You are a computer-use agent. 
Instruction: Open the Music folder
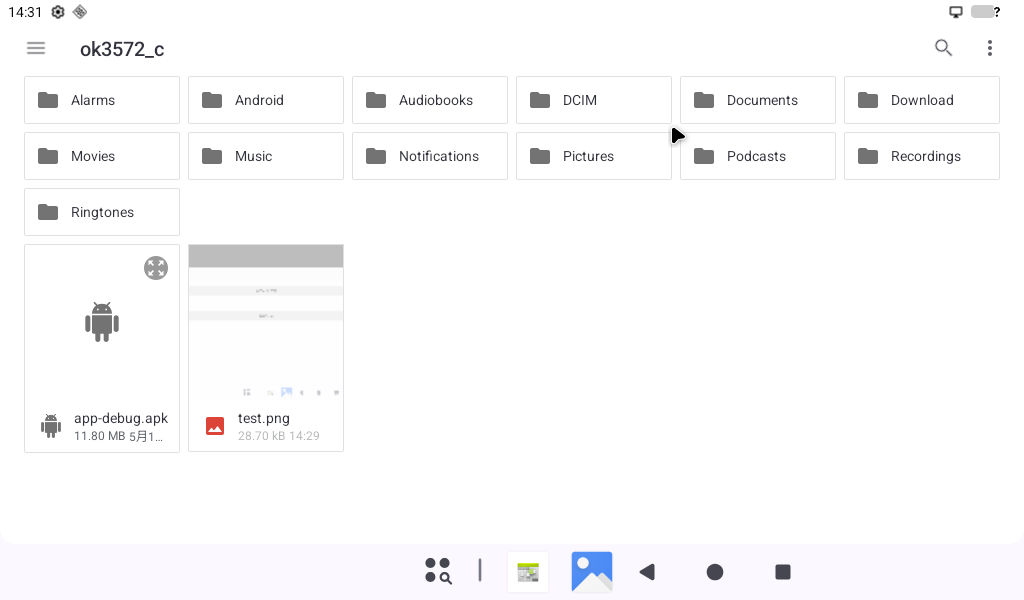[266, 156]
